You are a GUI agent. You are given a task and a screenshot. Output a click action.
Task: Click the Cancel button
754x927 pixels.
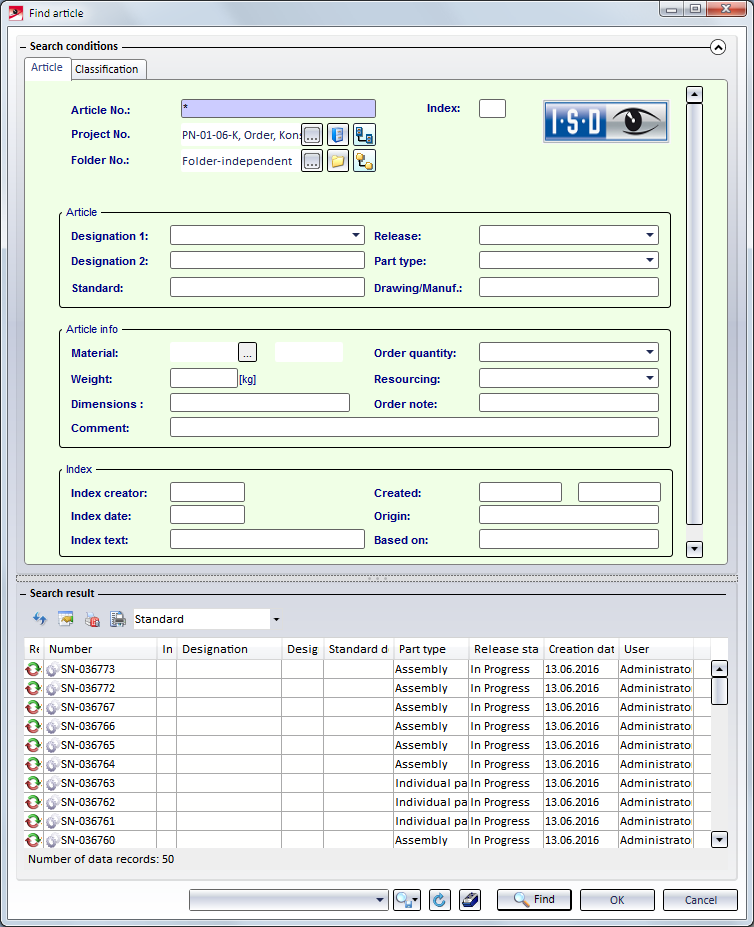(x=701, y=900)
